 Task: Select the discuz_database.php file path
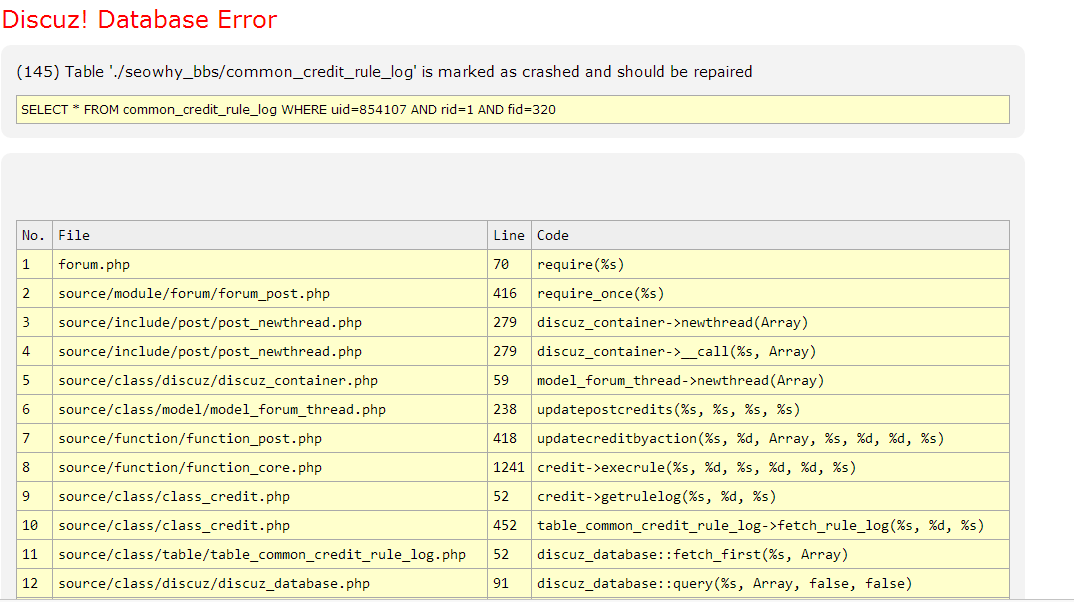214,583
